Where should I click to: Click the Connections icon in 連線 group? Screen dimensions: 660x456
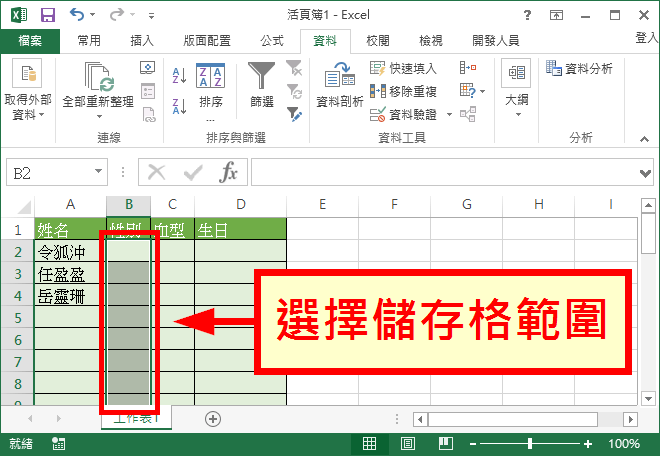tap(148, 68)
